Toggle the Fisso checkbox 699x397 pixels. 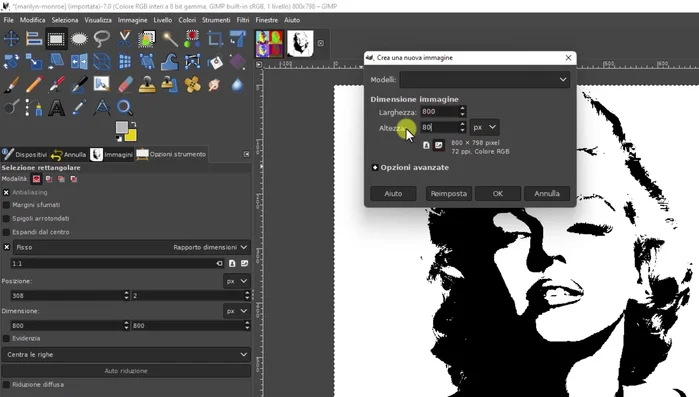7,247
